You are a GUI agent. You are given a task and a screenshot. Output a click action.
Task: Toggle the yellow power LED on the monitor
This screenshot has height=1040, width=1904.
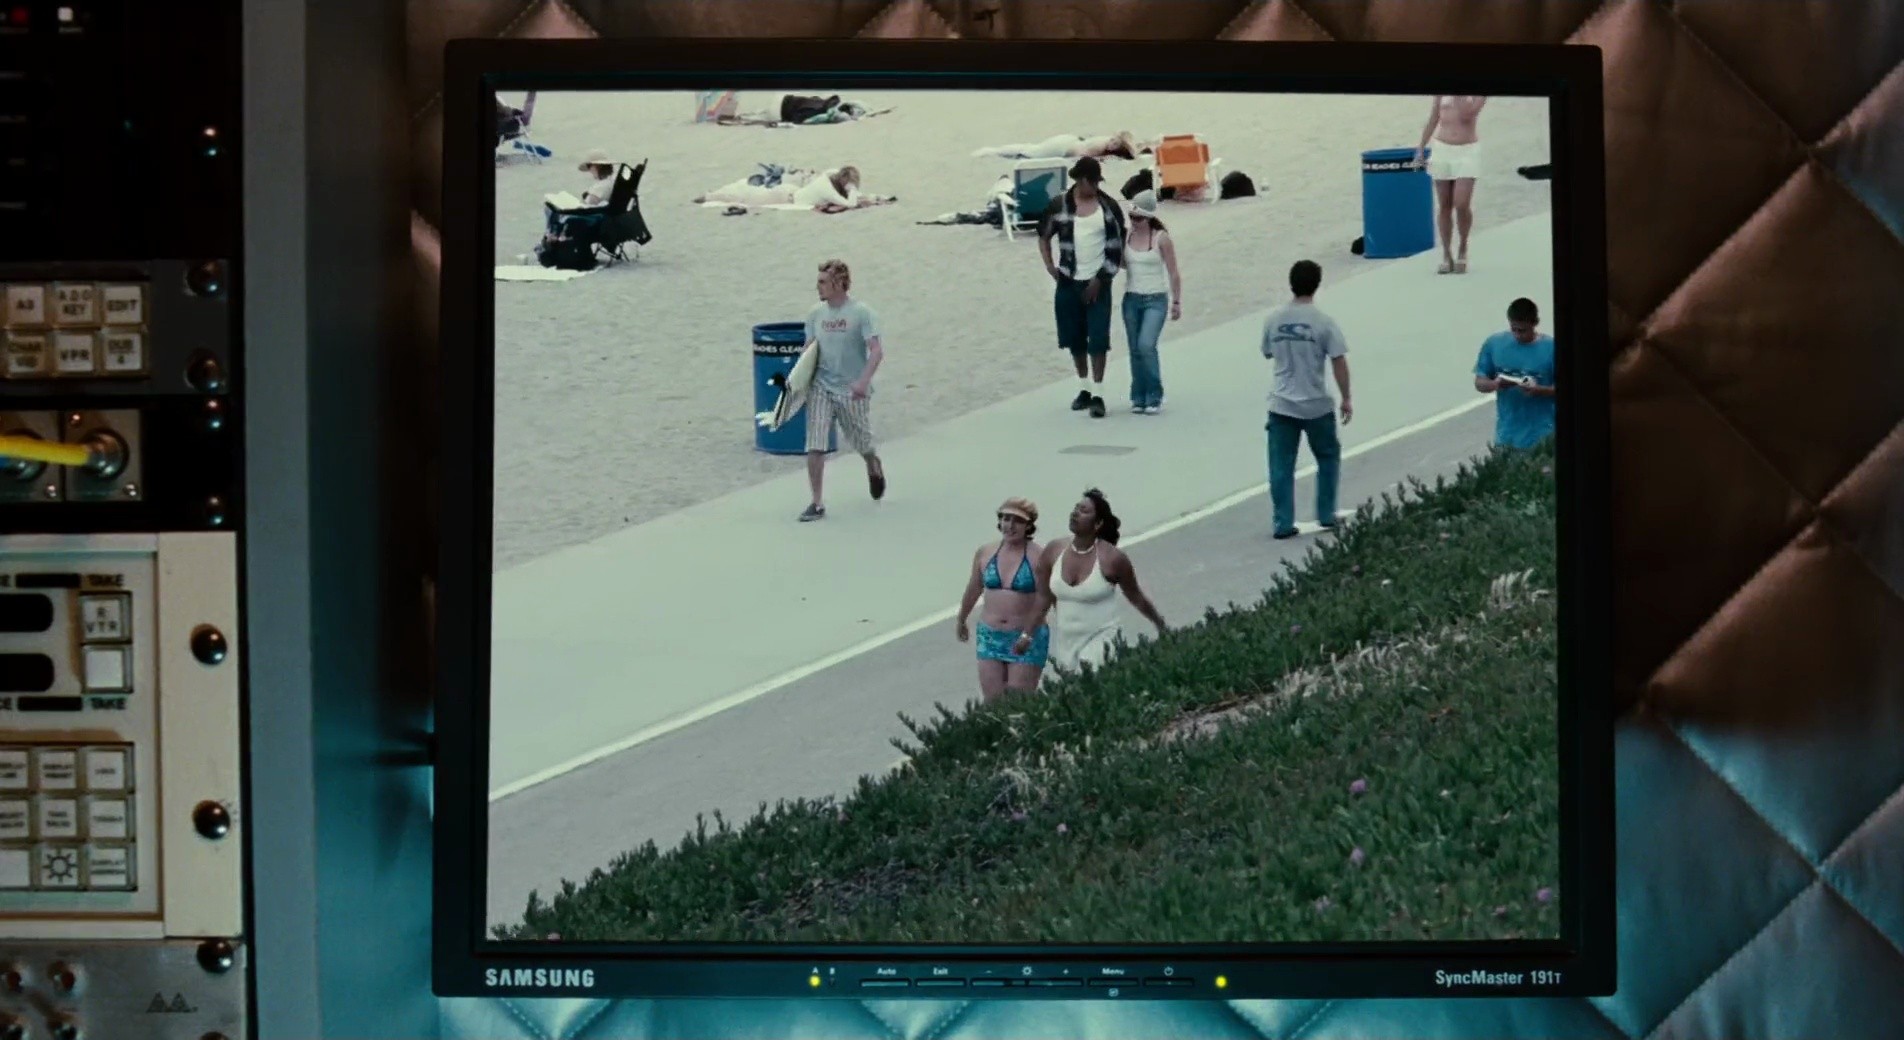(x=1220, y=982)
